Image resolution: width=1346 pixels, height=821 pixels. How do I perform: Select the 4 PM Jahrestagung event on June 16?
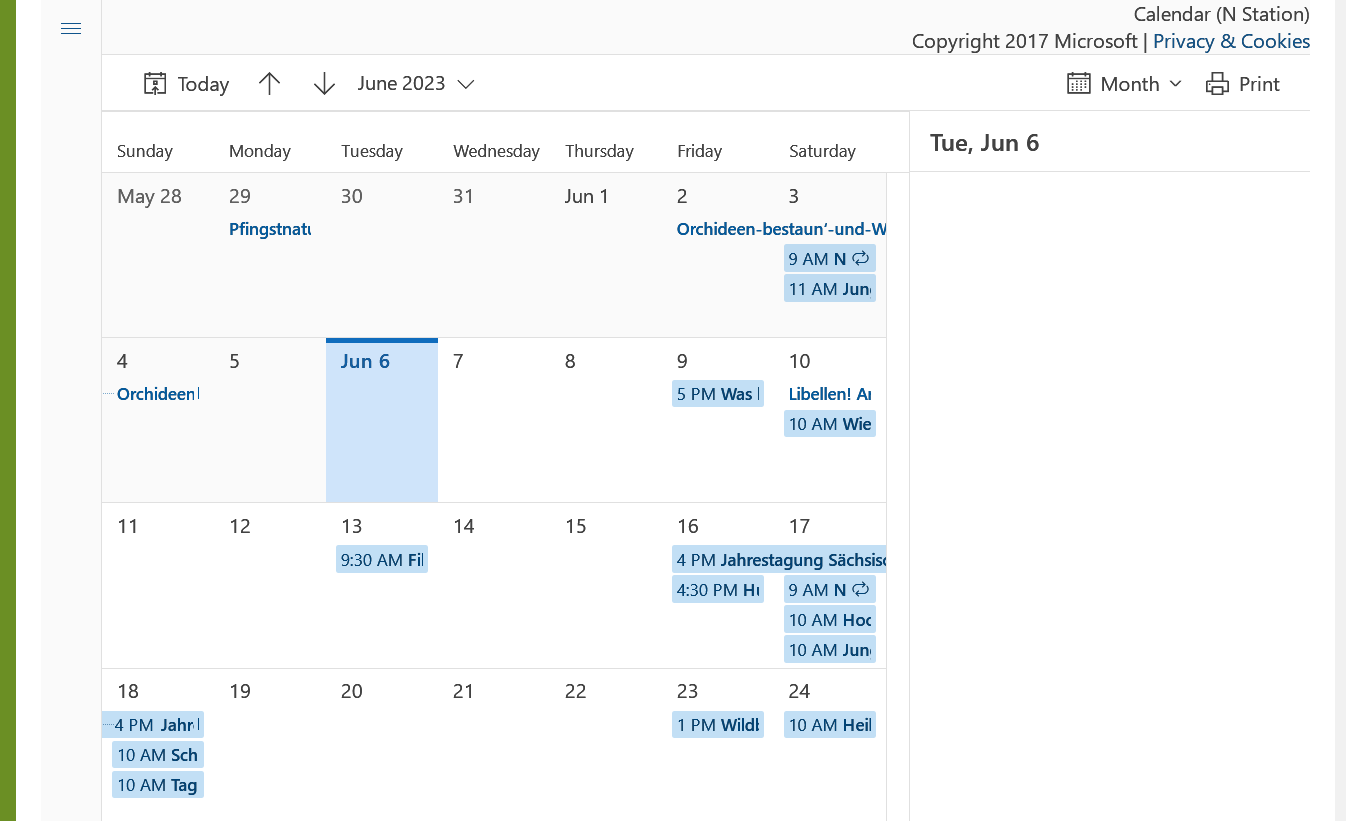(x=780, y=560)
